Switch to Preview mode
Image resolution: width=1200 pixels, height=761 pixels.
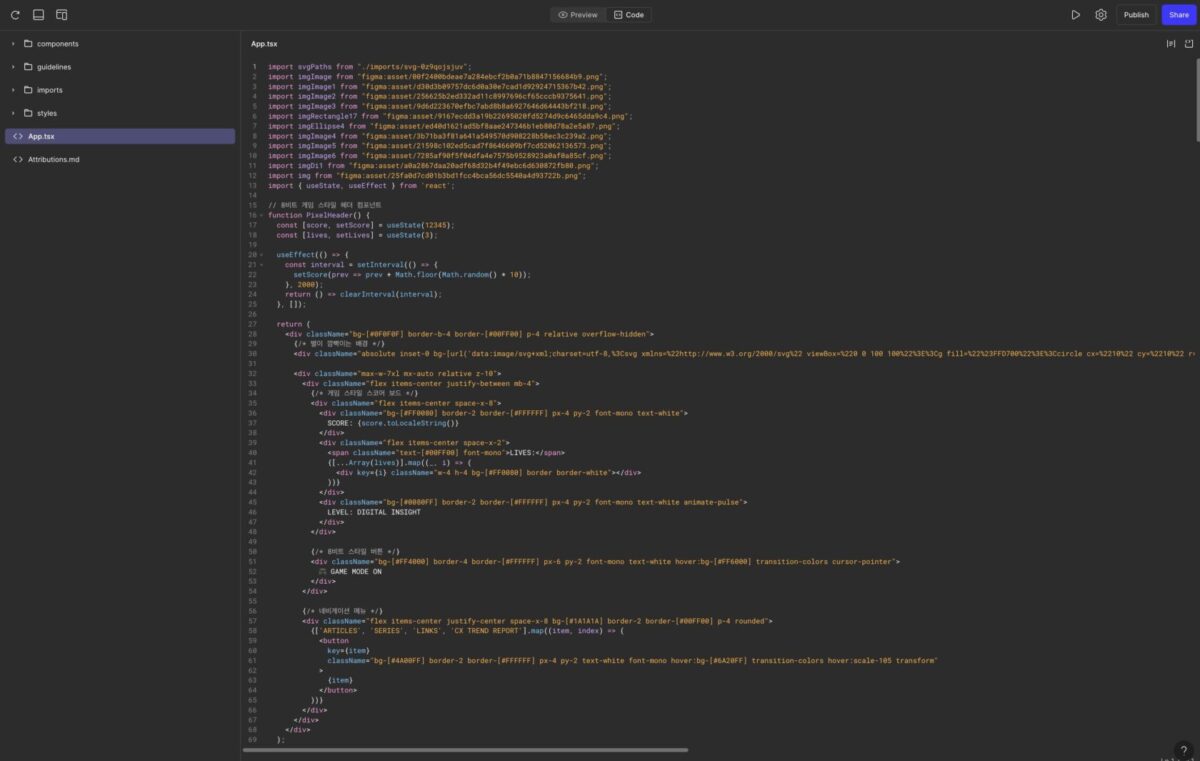[x=578, y=15]
